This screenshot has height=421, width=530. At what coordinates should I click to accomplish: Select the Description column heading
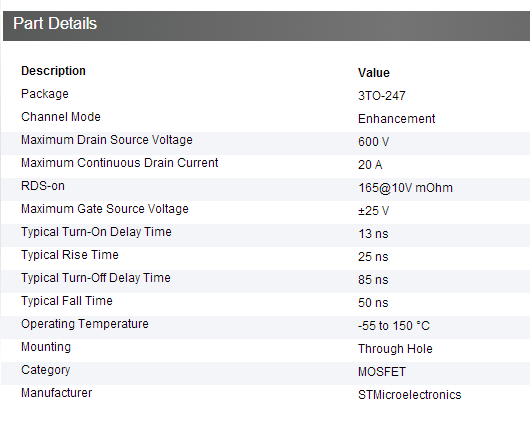tap(53, 71)
